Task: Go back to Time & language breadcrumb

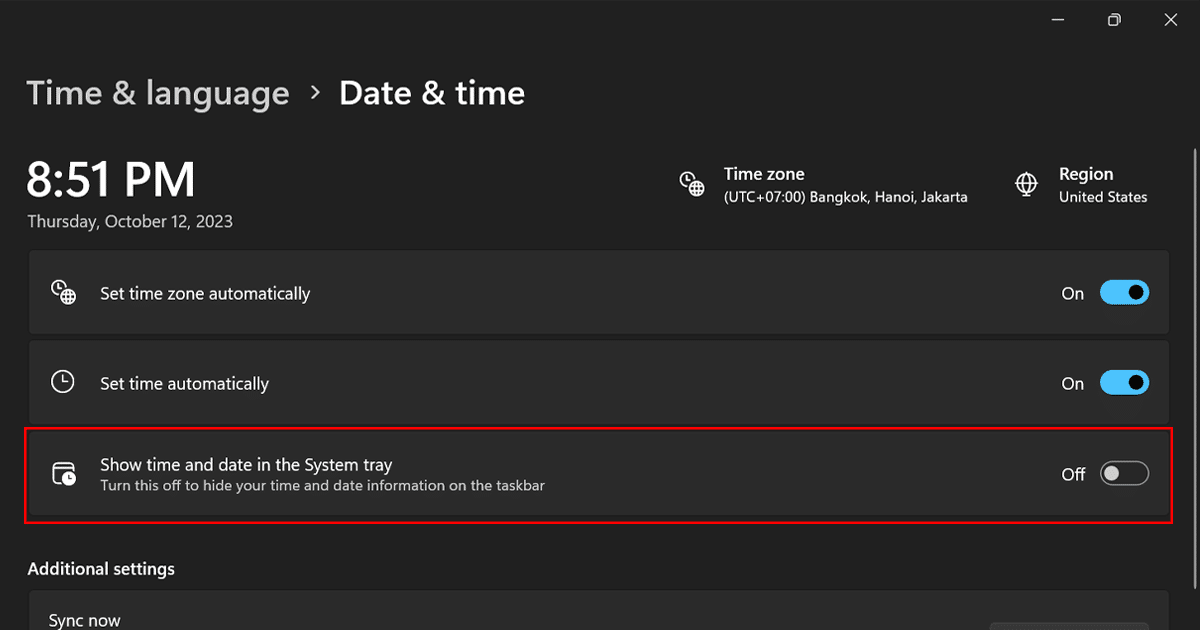Action: [x=158, y=93]
